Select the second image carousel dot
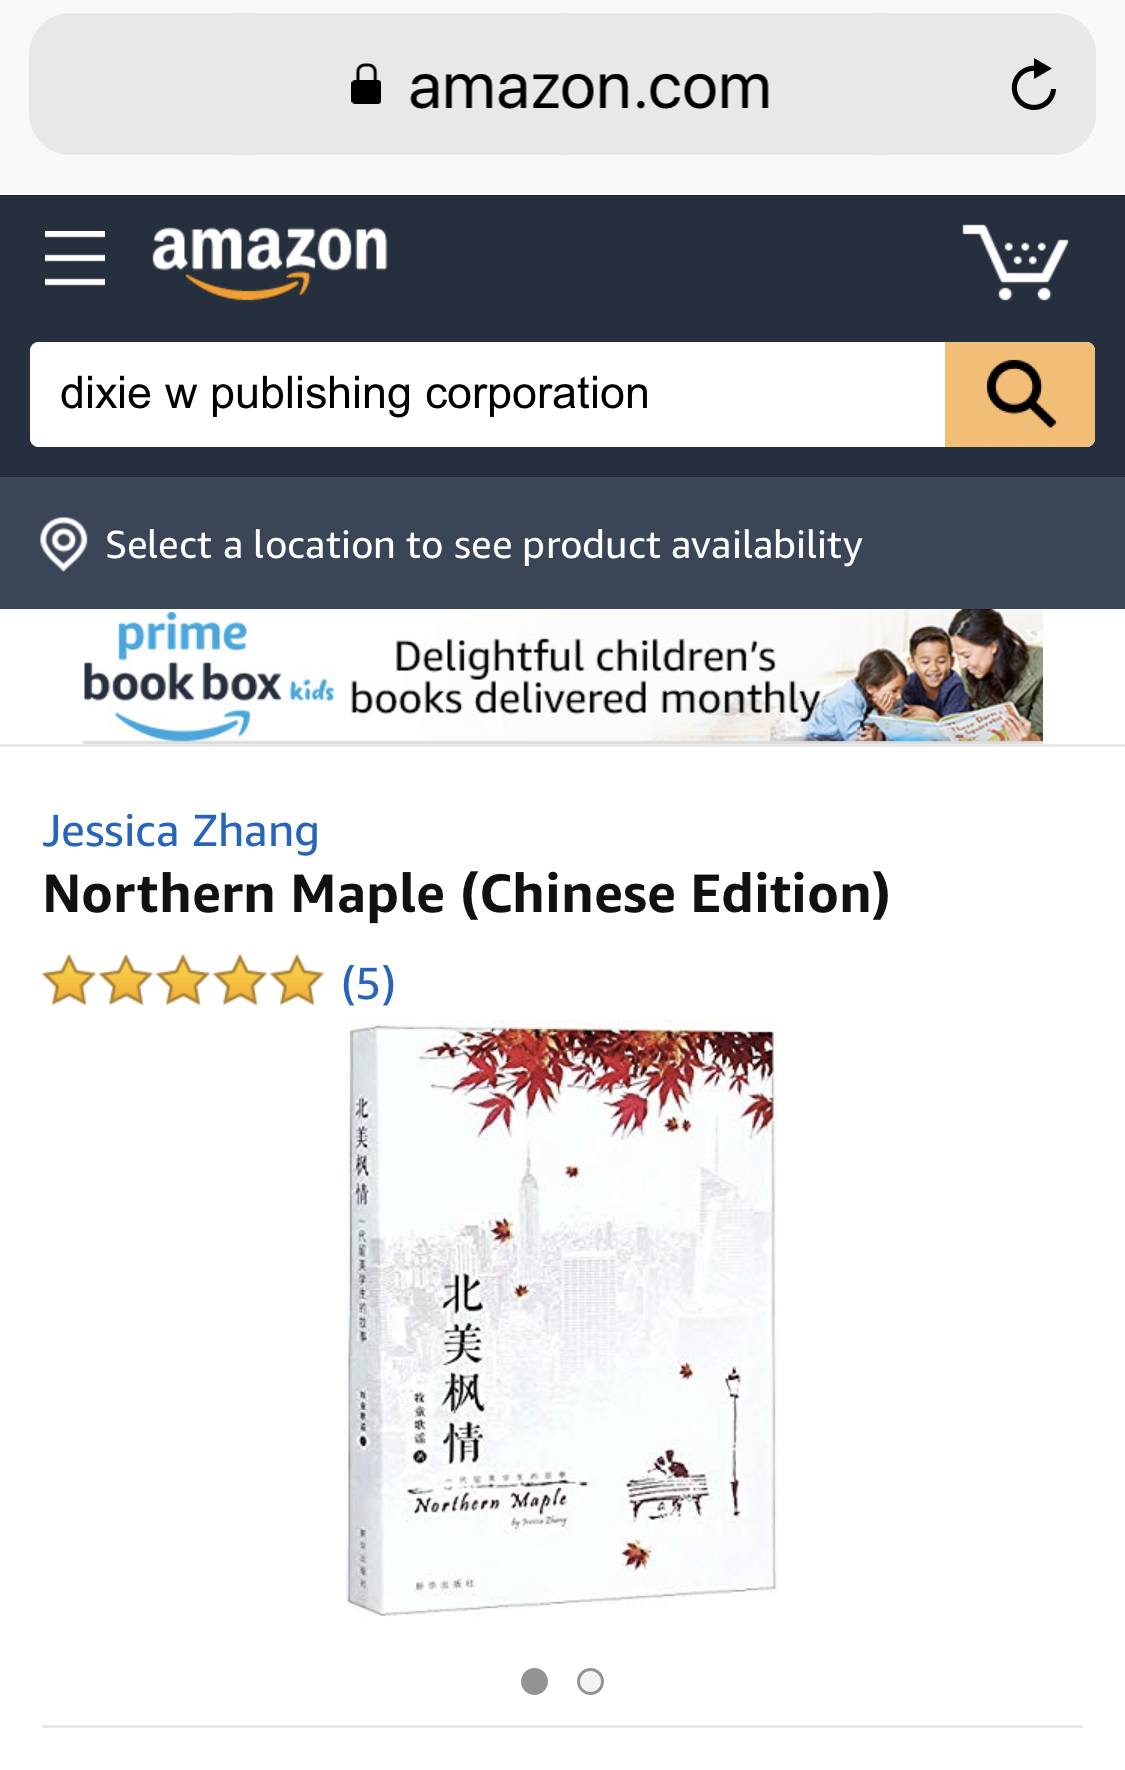Viewport: 1125px width, 1770px height. (591, 1682)
